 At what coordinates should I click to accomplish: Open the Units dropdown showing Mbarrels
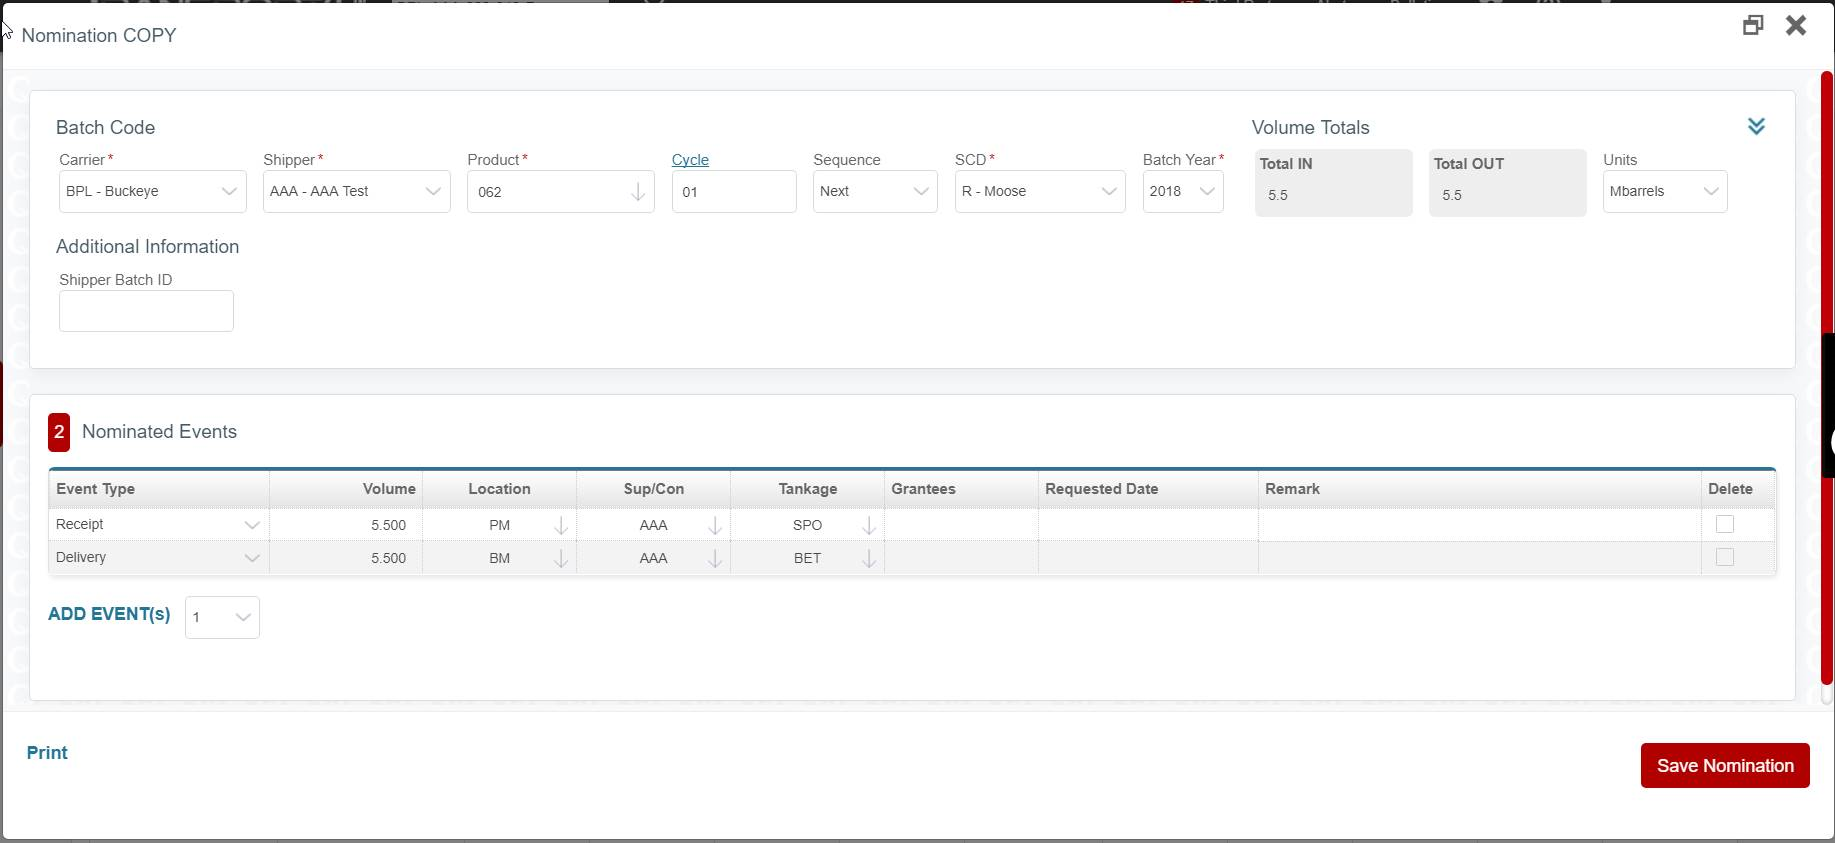(x=1664, y=191)
